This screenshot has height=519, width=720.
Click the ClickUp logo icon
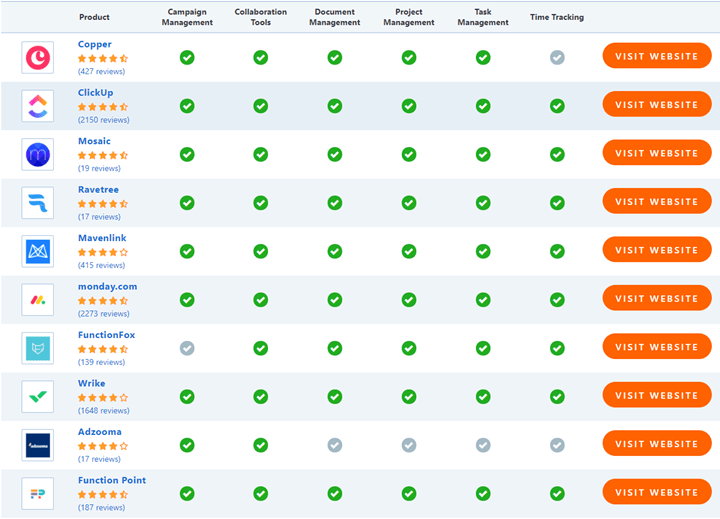pos(38,105)
